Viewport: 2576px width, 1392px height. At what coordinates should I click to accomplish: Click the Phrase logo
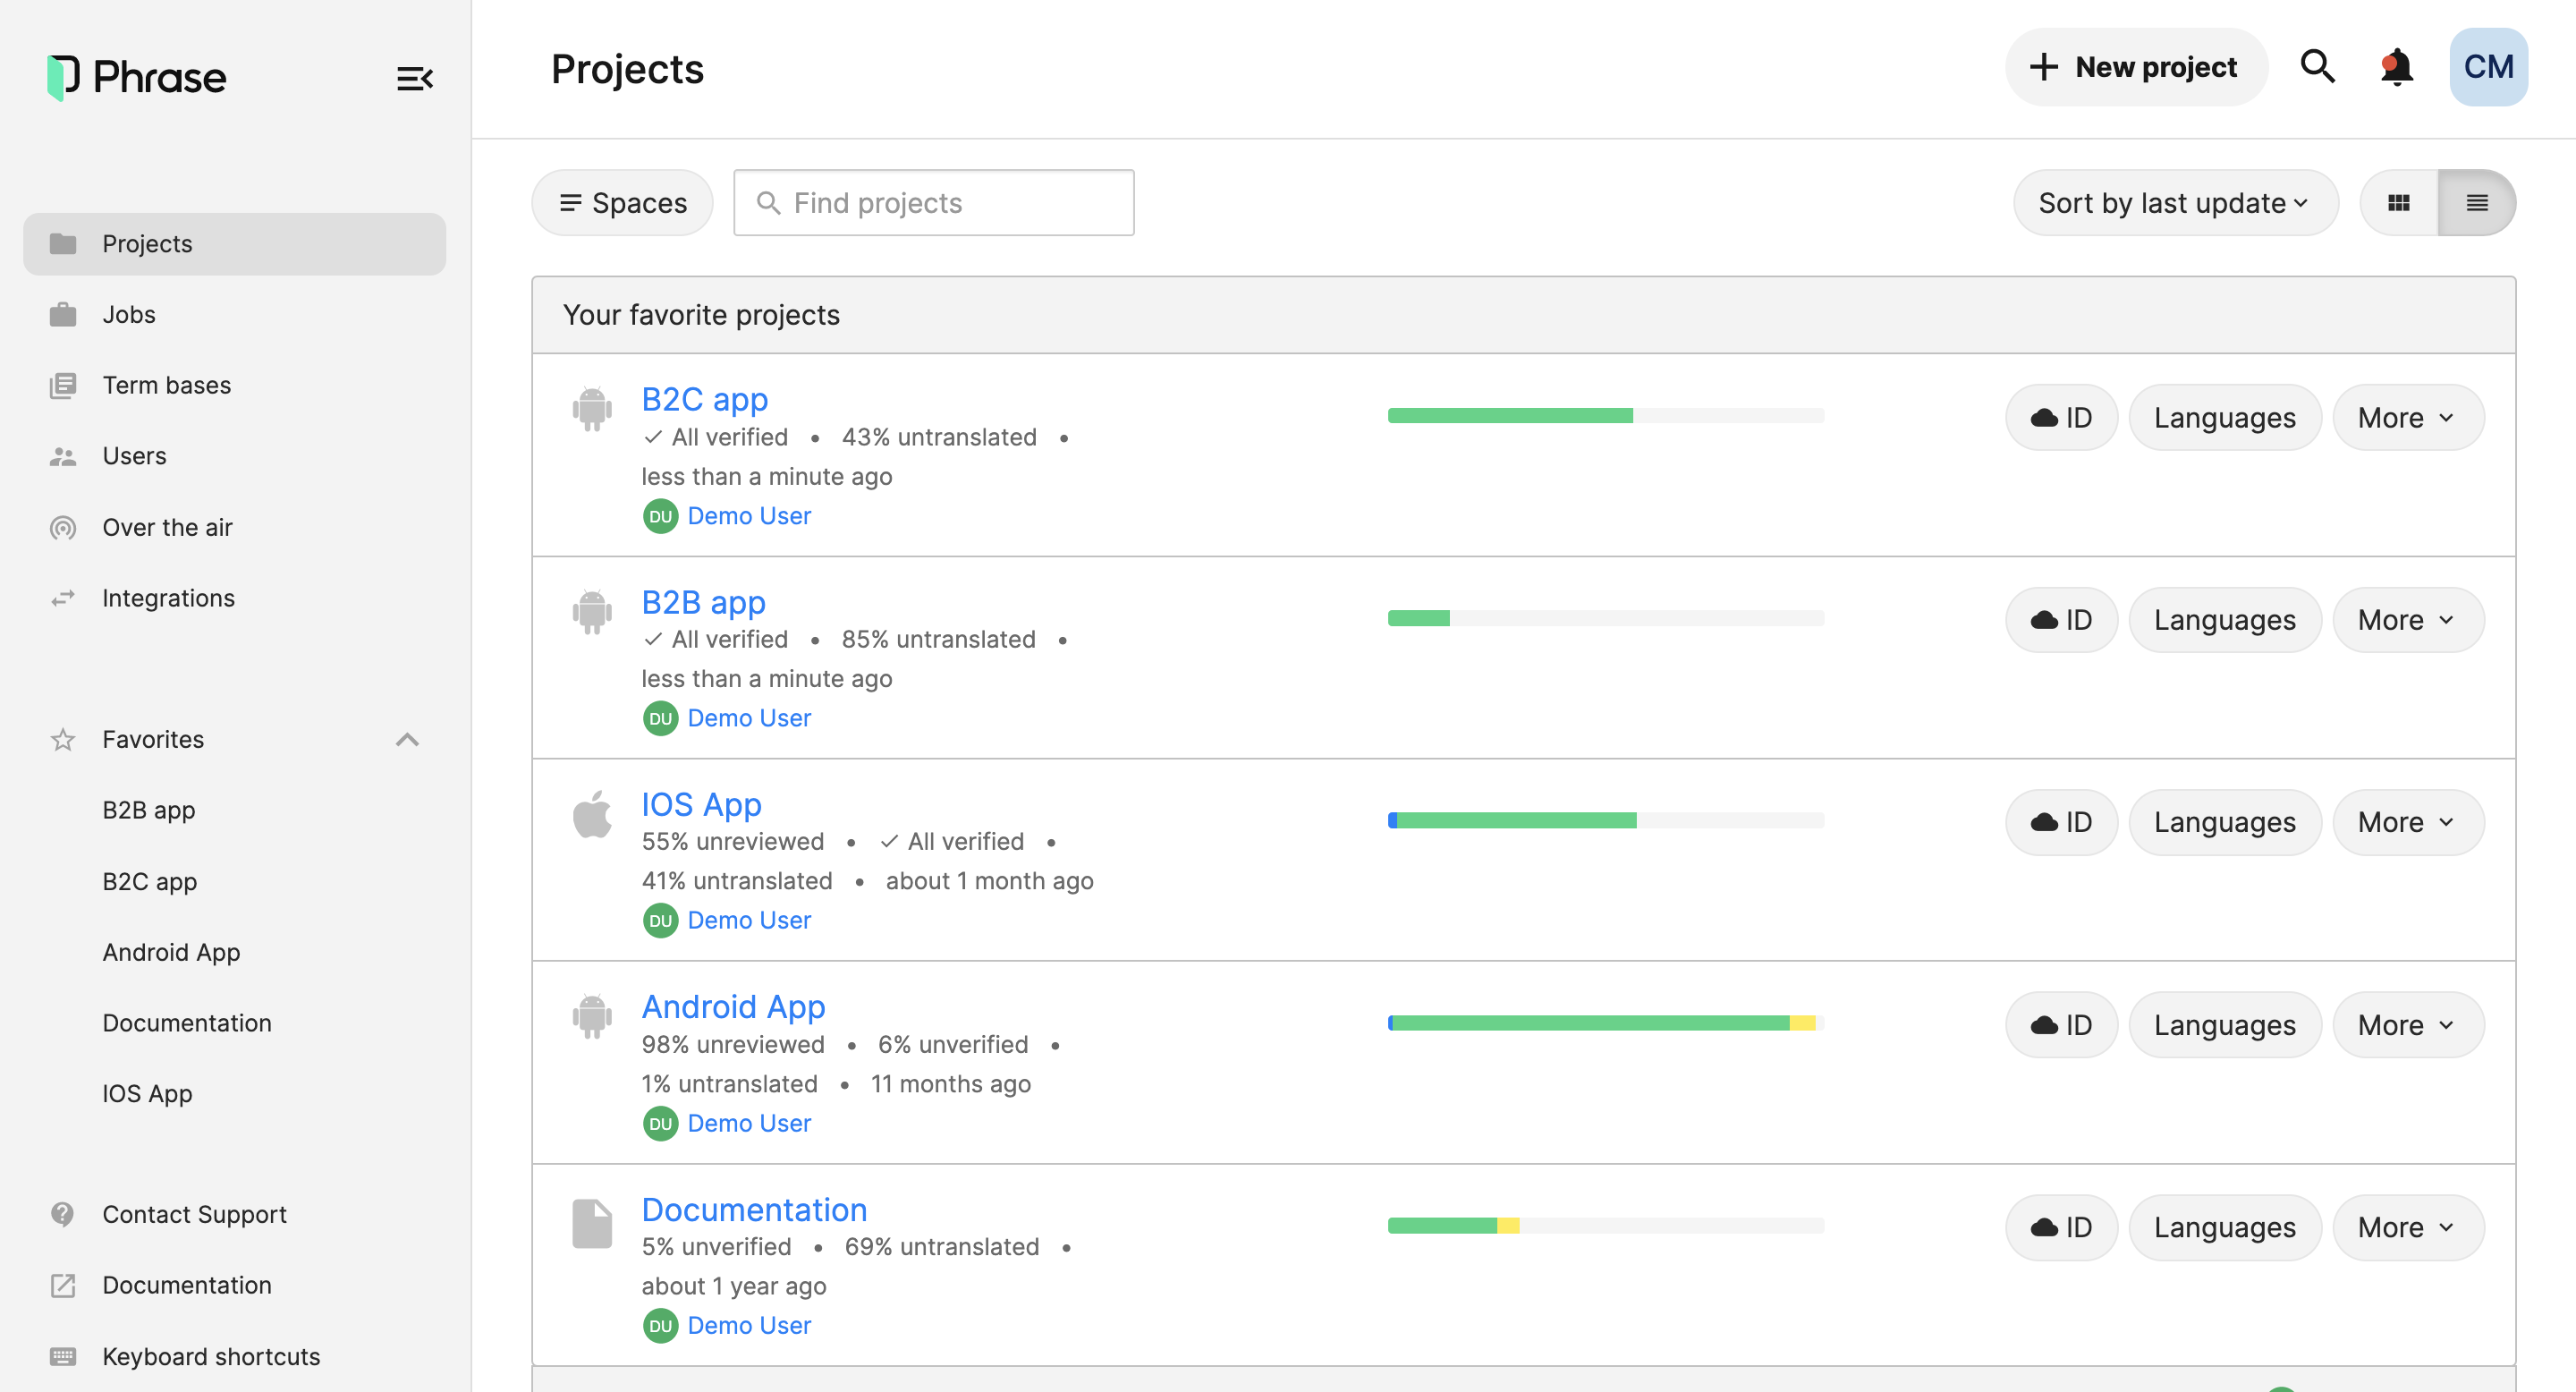137,77
